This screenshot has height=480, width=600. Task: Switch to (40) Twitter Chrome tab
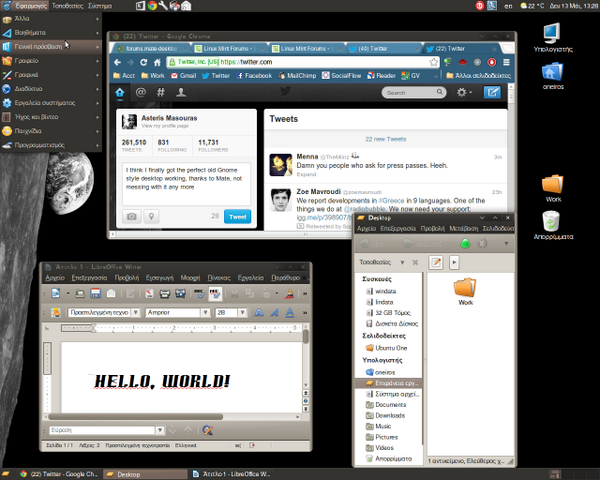(x=383, y=49)
